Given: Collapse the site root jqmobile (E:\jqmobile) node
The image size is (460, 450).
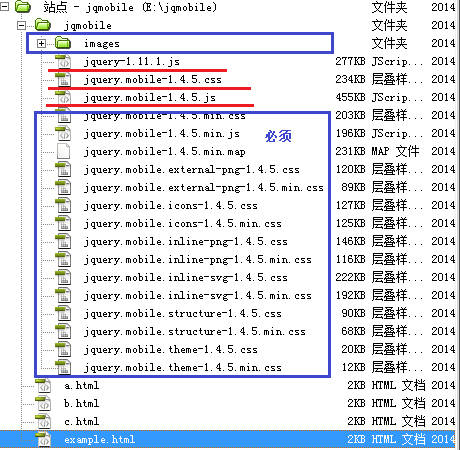Looking at the screenshot, I should tap(4, 7).
